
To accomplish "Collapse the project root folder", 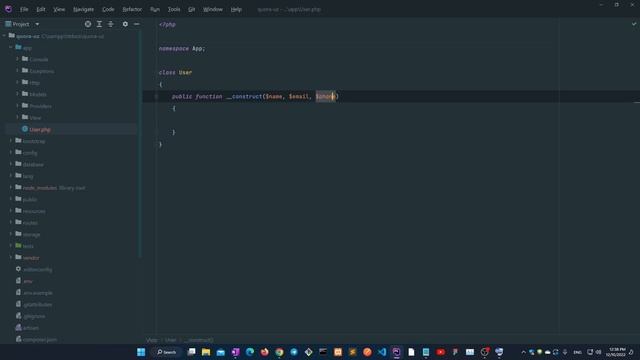I will (x=4, y=36).
